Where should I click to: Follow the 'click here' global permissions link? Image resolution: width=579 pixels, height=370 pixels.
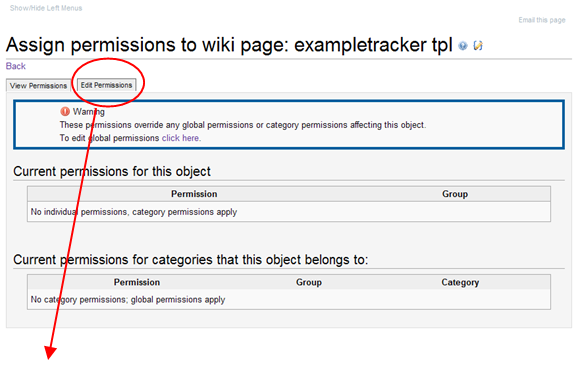coord(181,138)
